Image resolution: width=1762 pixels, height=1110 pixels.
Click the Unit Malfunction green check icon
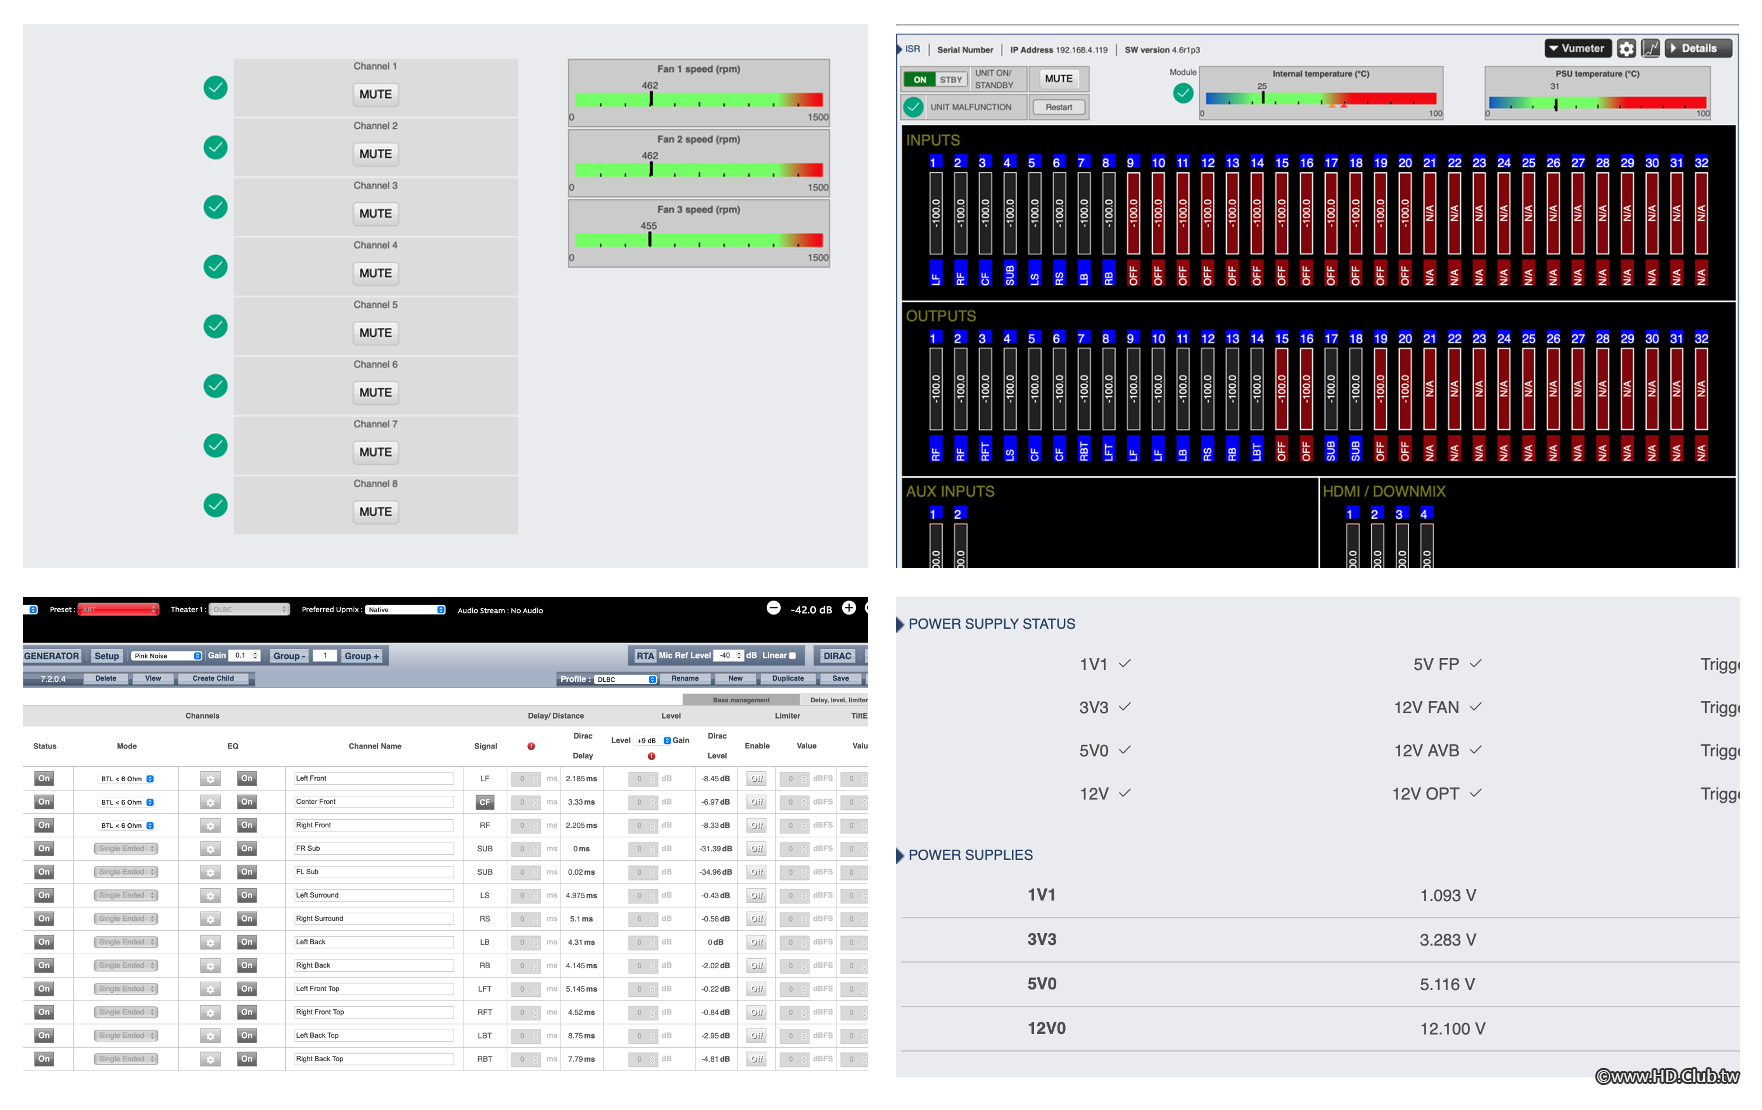pos(913,107)
